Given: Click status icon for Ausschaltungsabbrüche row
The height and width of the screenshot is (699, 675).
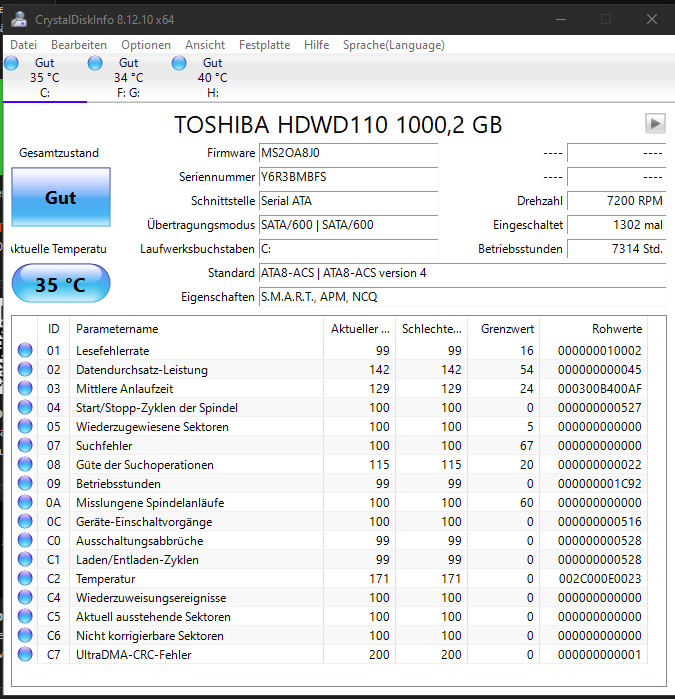Looking at the screenshot, I should pyautogui.click(x=25, y=540).
